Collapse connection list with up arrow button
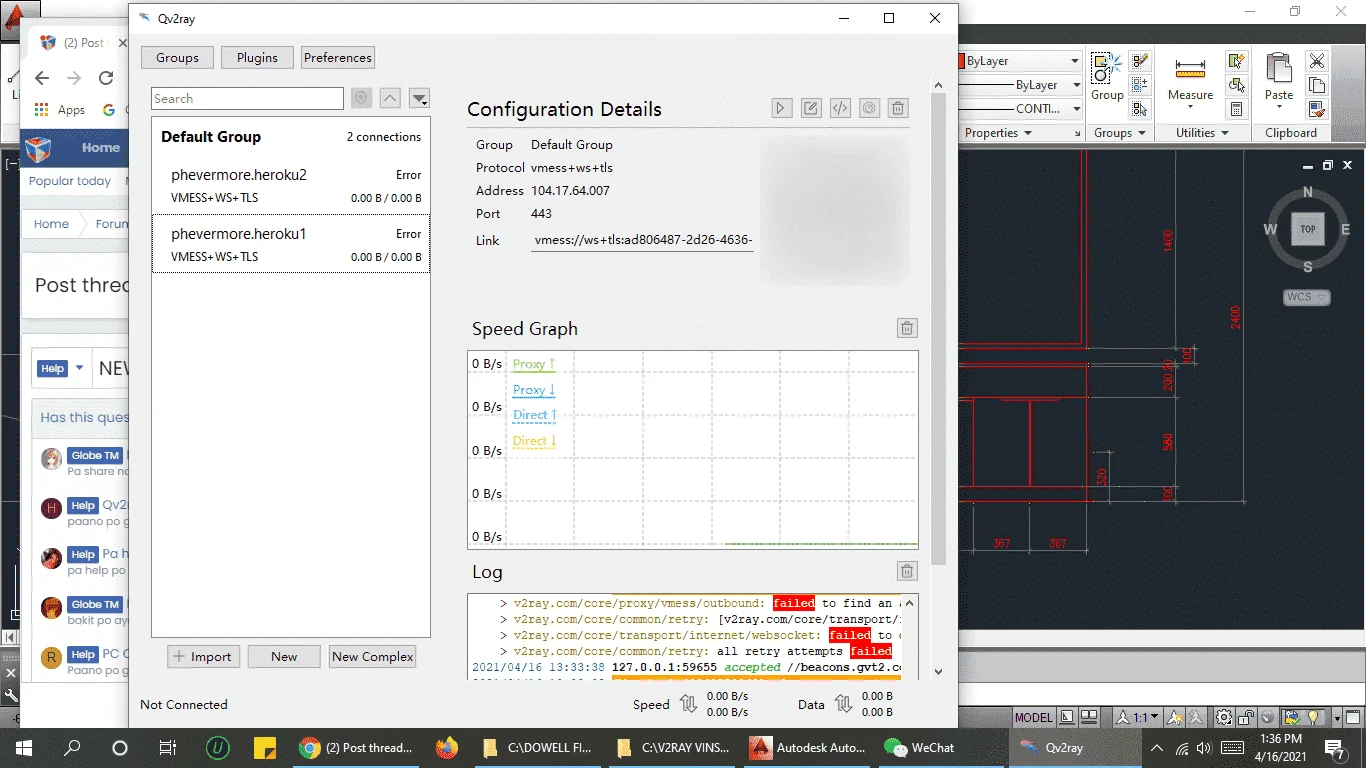Screen dimensions: 1366x768 point(390,98)
